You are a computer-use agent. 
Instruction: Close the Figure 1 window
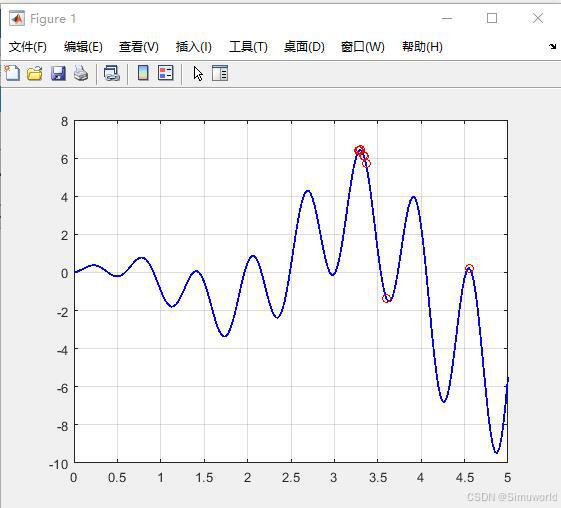(x=537, y=18)
